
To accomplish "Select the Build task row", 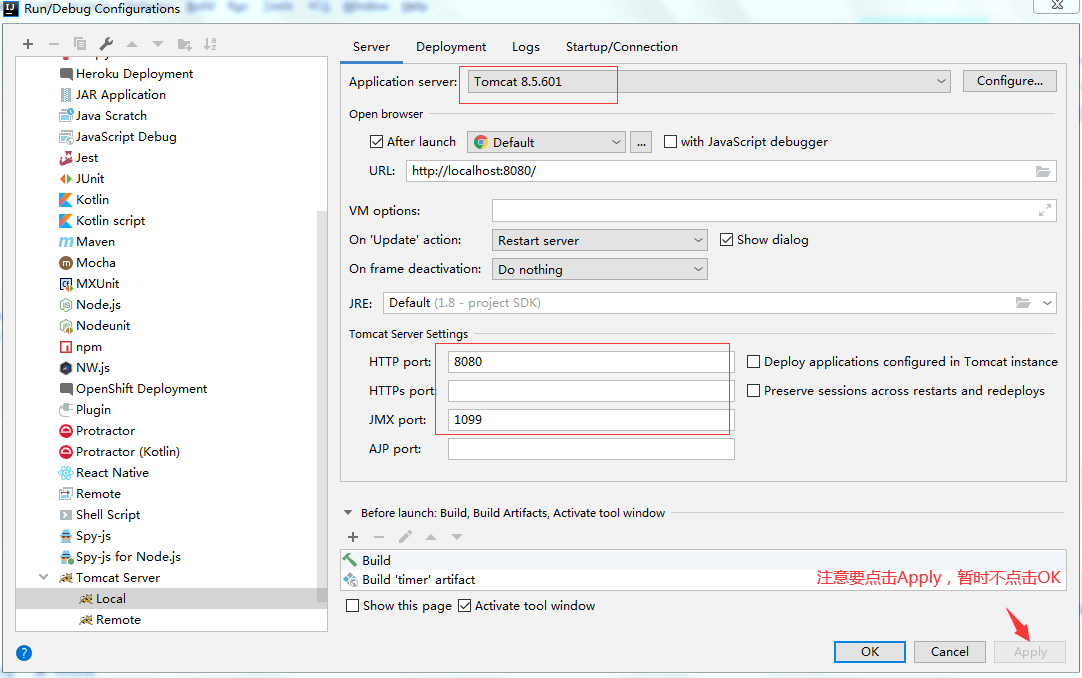I will pos(704,560).
